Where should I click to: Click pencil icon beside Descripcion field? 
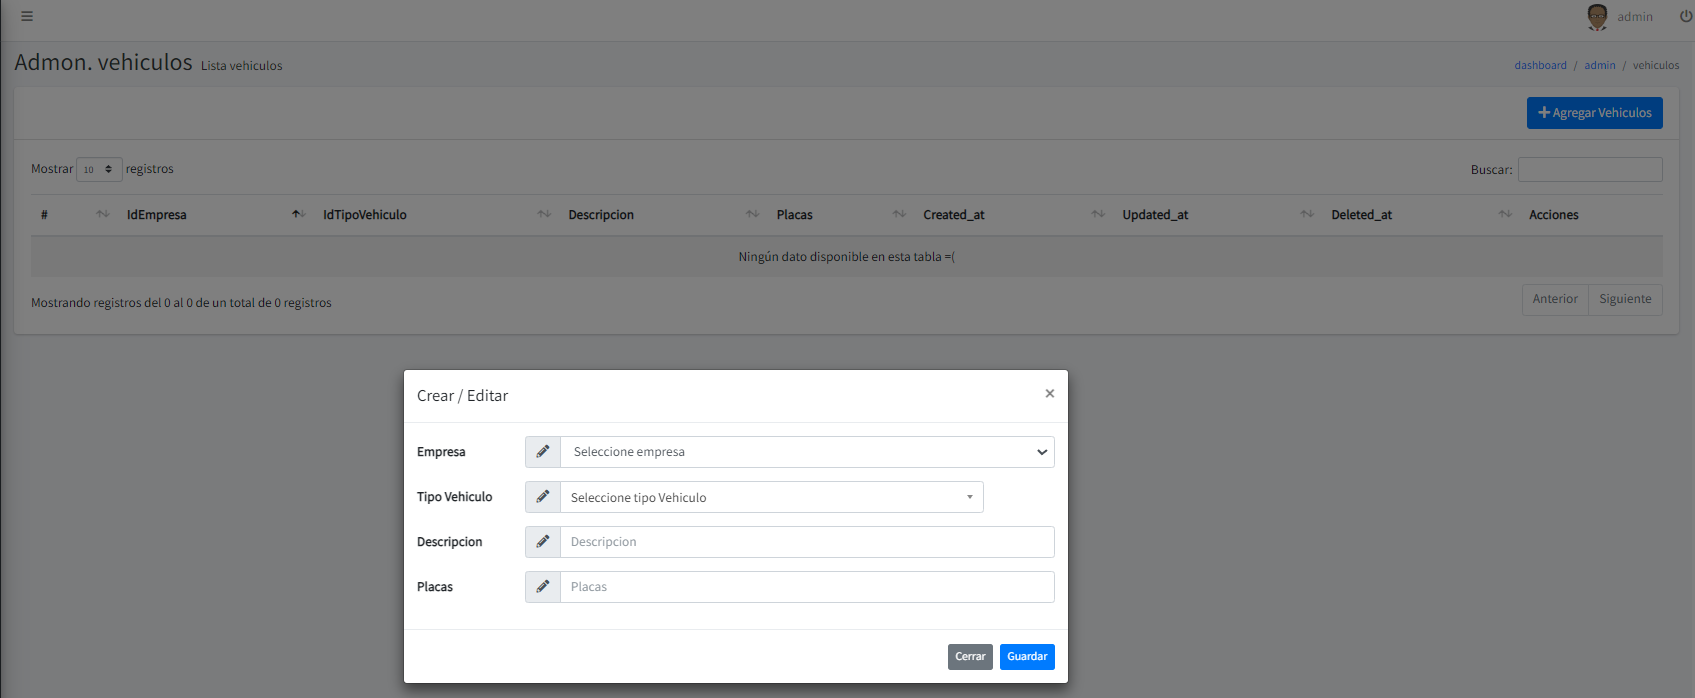(543, 542)
